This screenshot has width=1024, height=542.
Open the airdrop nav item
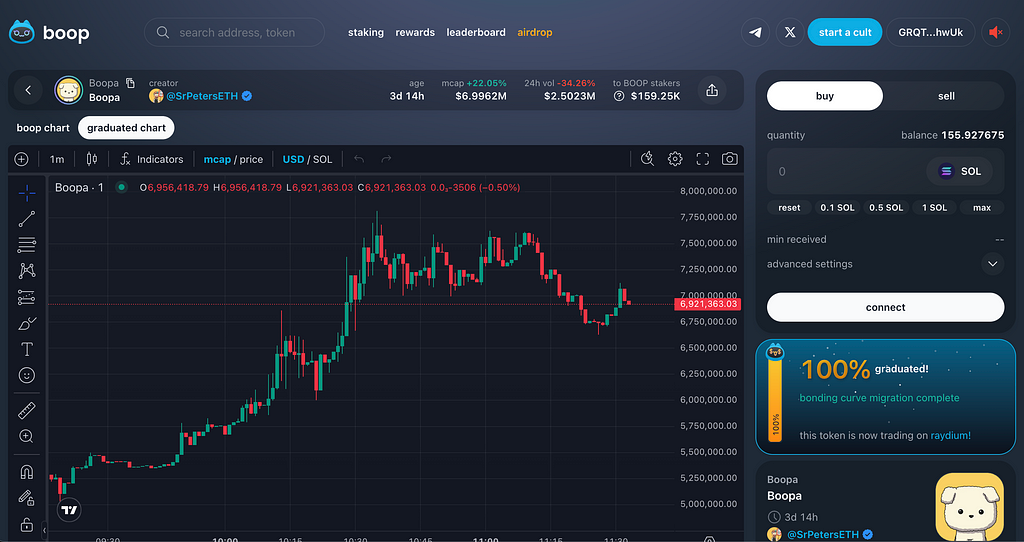535,32
